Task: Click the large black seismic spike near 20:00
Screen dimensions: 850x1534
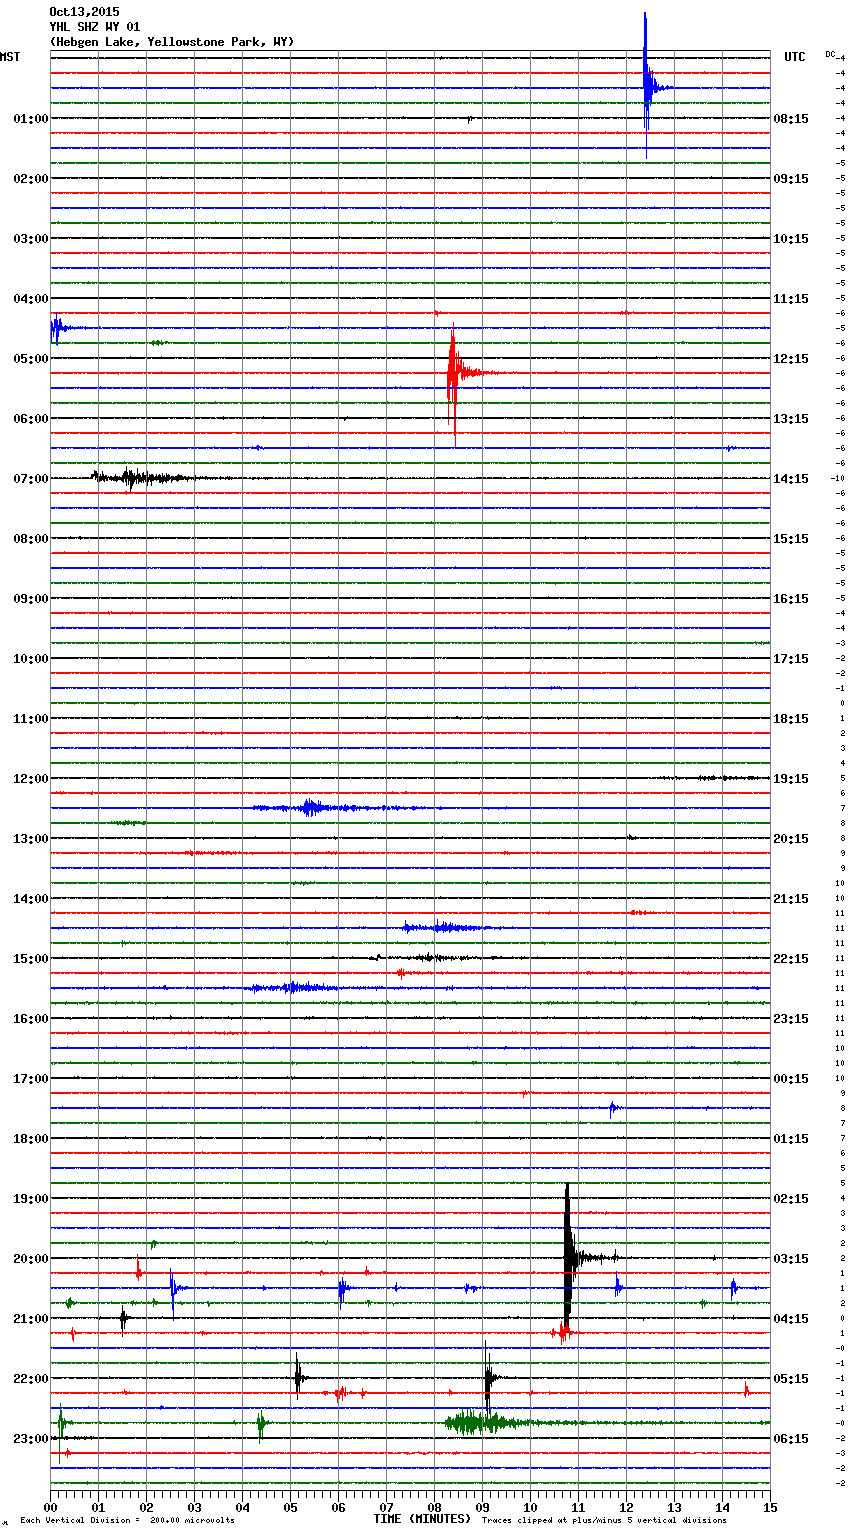Action: pyautogui.click(x=568, y=1258)
